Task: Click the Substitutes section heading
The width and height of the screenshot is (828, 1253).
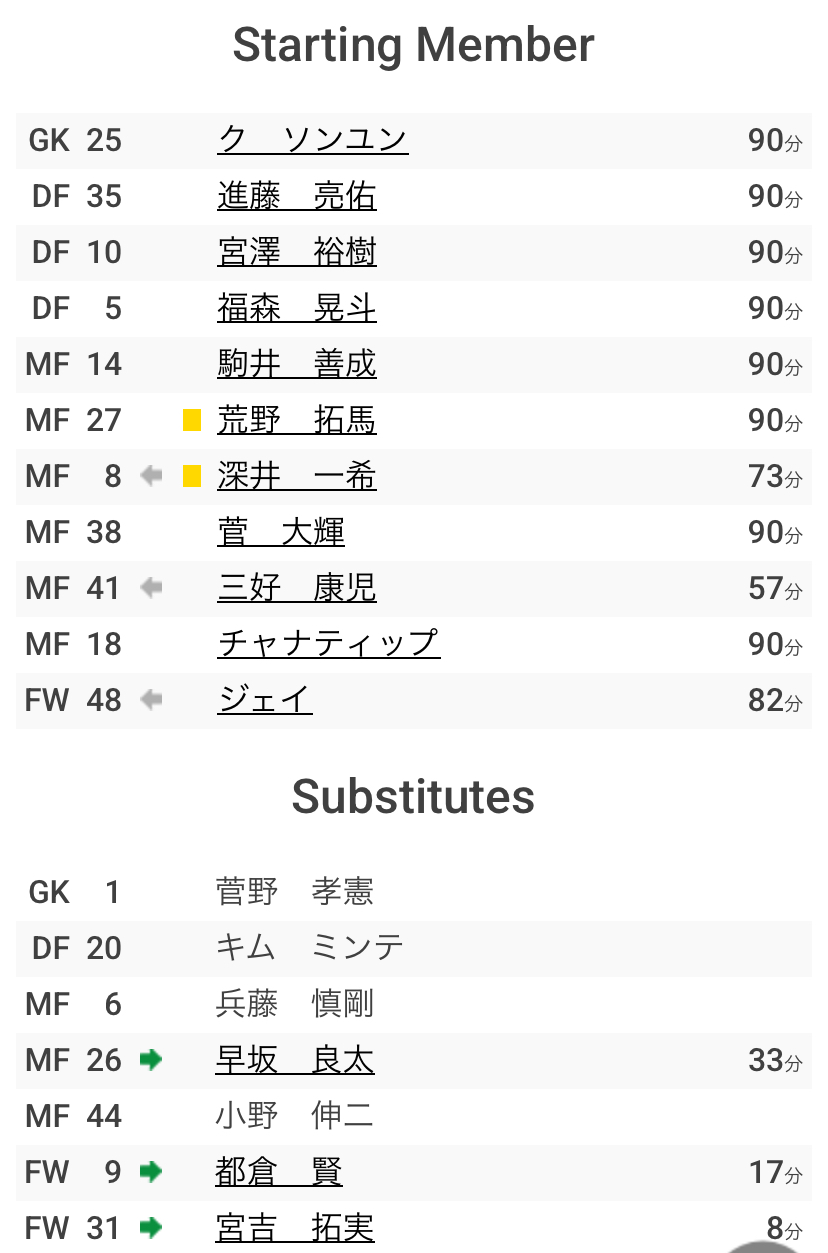Action: tap(413, 797)
